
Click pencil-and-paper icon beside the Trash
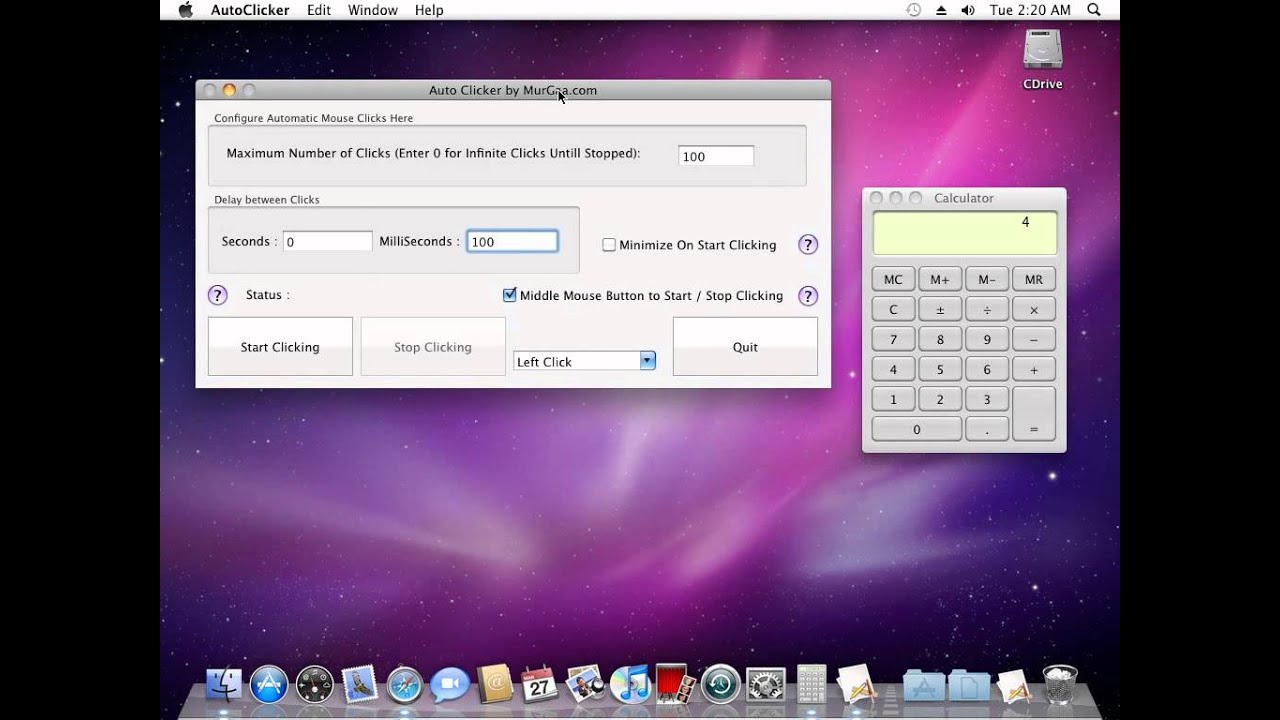point(1014,685)
